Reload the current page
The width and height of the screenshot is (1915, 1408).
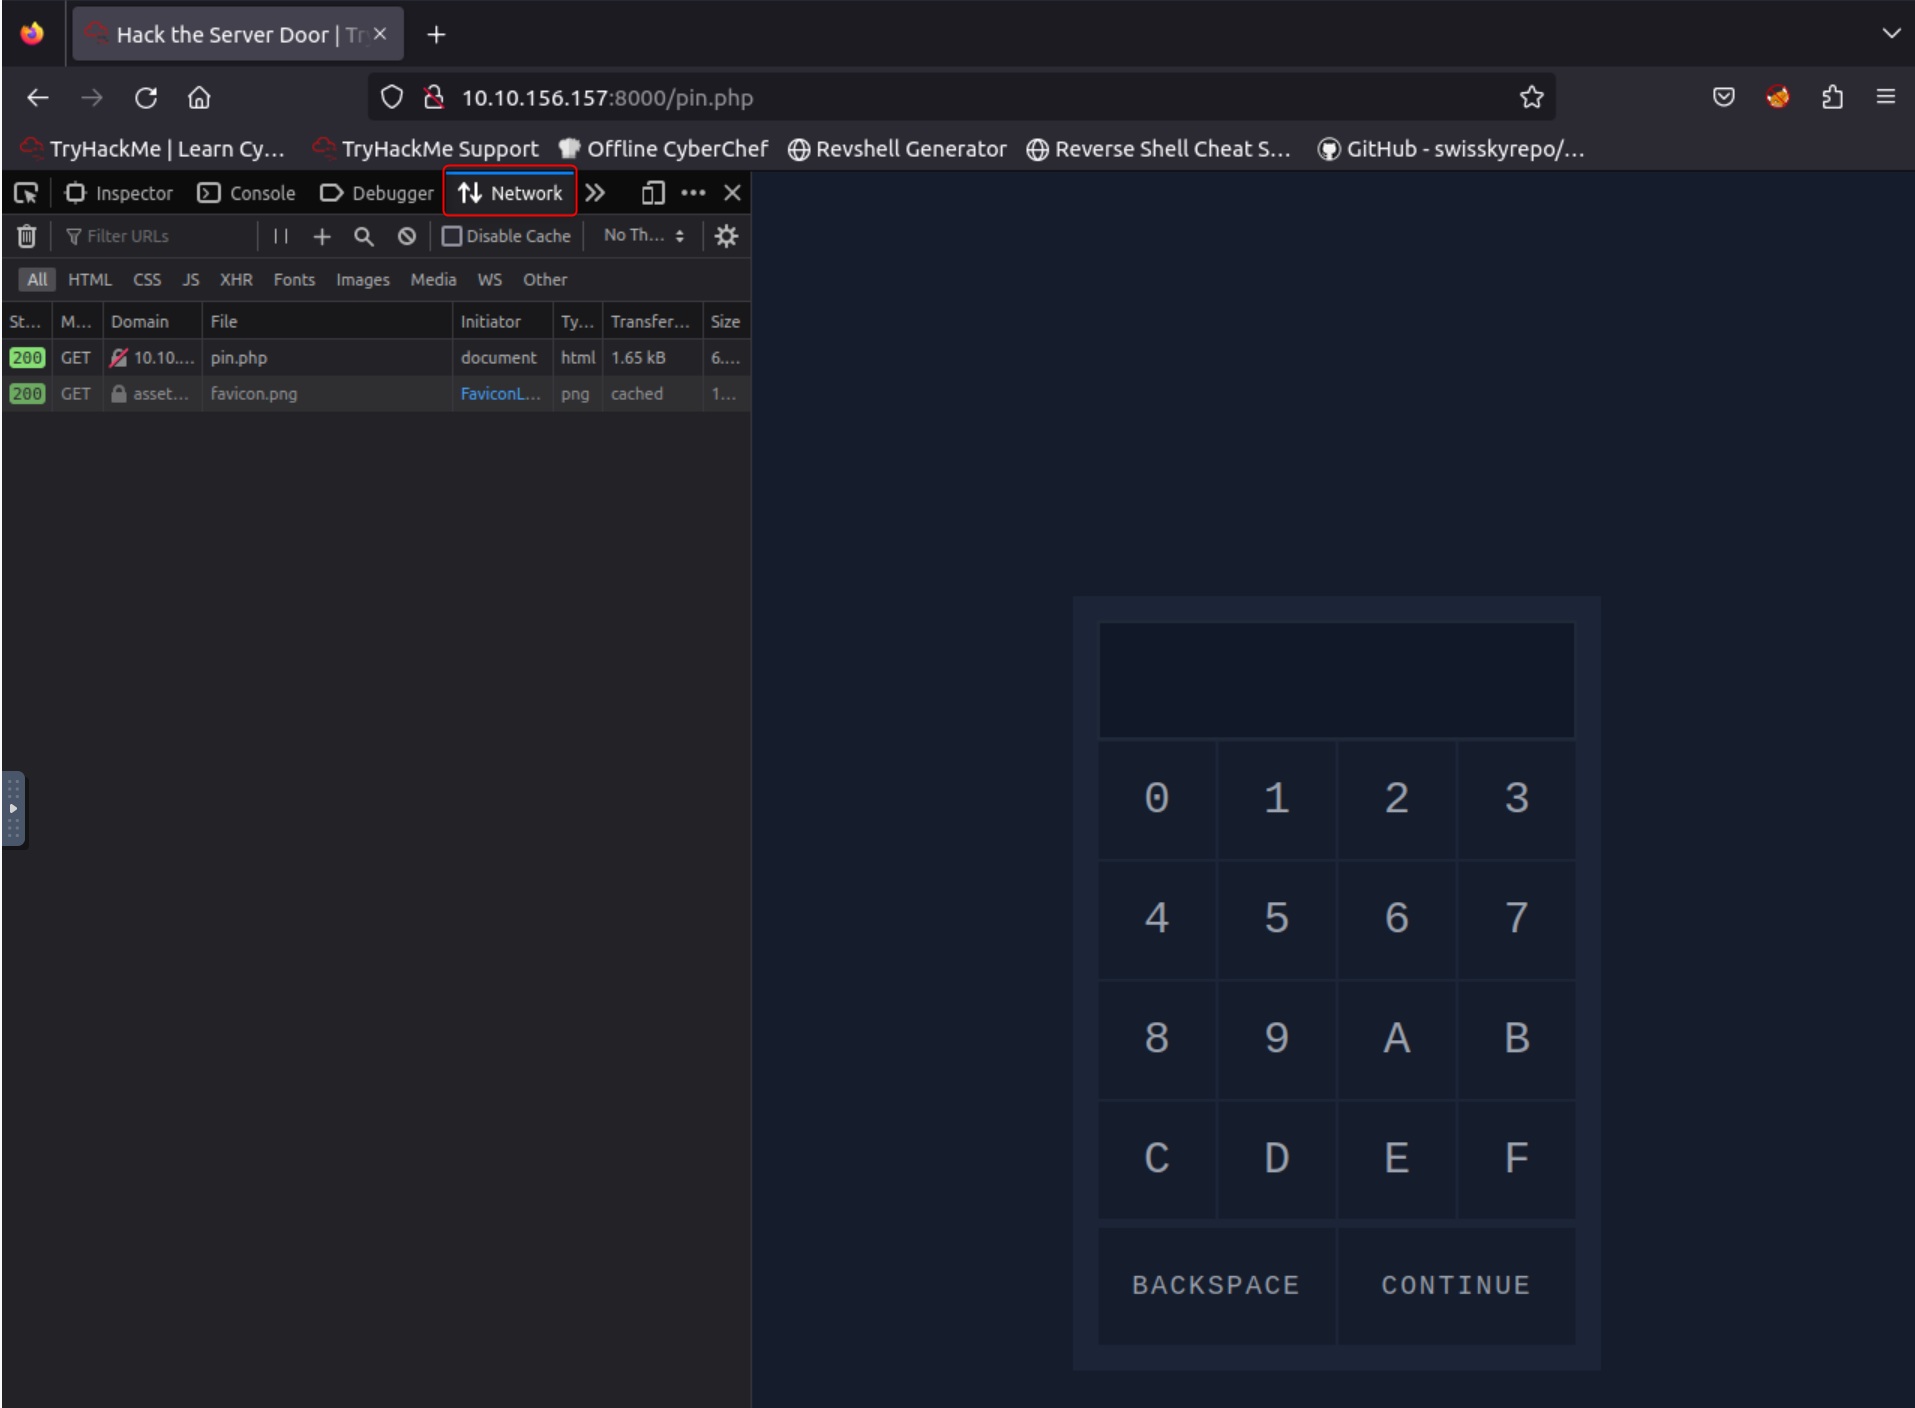146,97
